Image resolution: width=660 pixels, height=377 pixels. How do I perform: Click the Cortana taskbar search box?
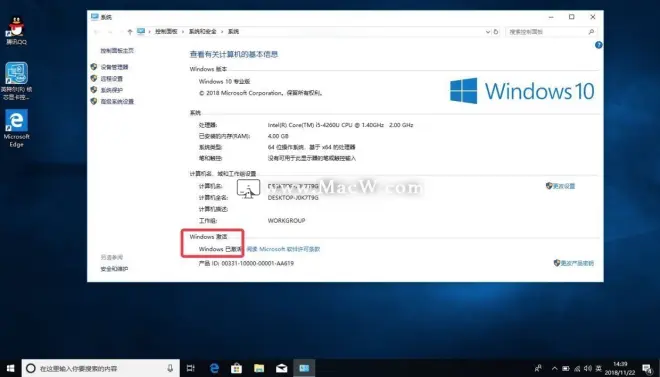(101, 368)
